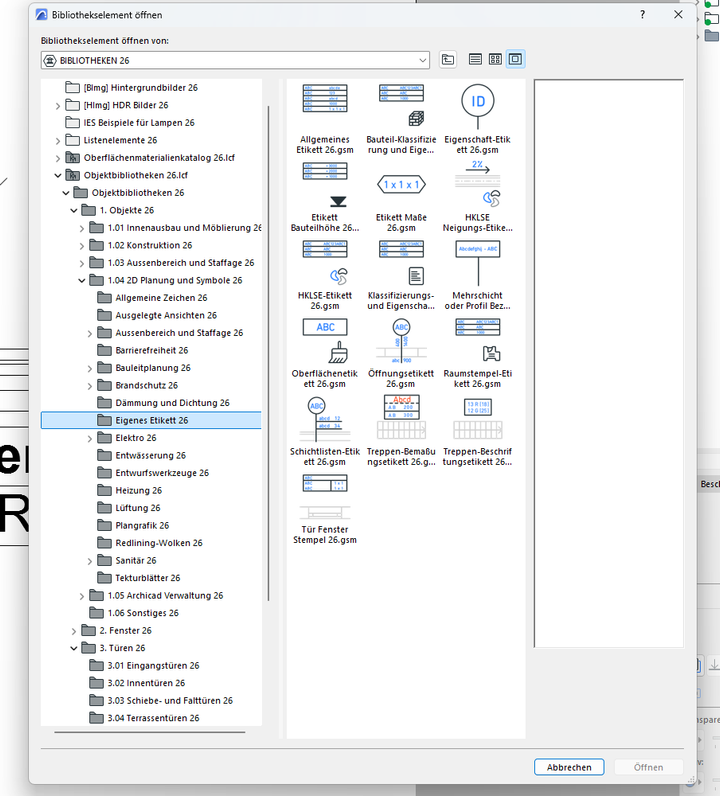Switch to list view mode
Viewport: 720px width, 796px height.
coord(475,59)
